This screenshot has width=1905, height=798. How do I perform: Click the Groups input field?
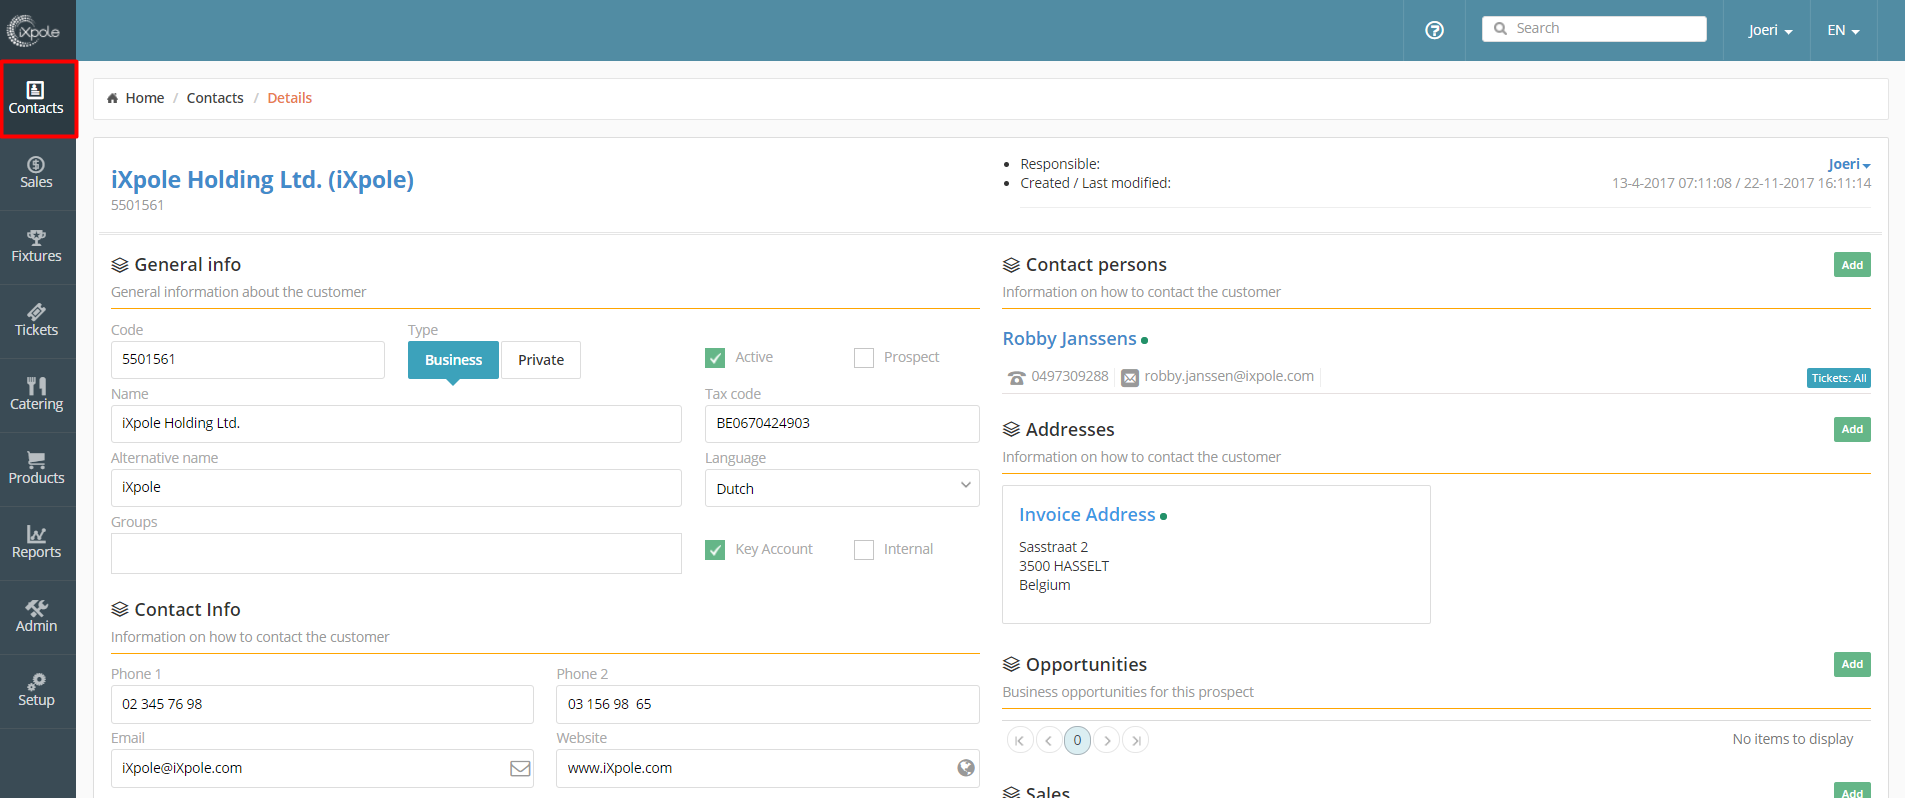[x=396, y=553]
